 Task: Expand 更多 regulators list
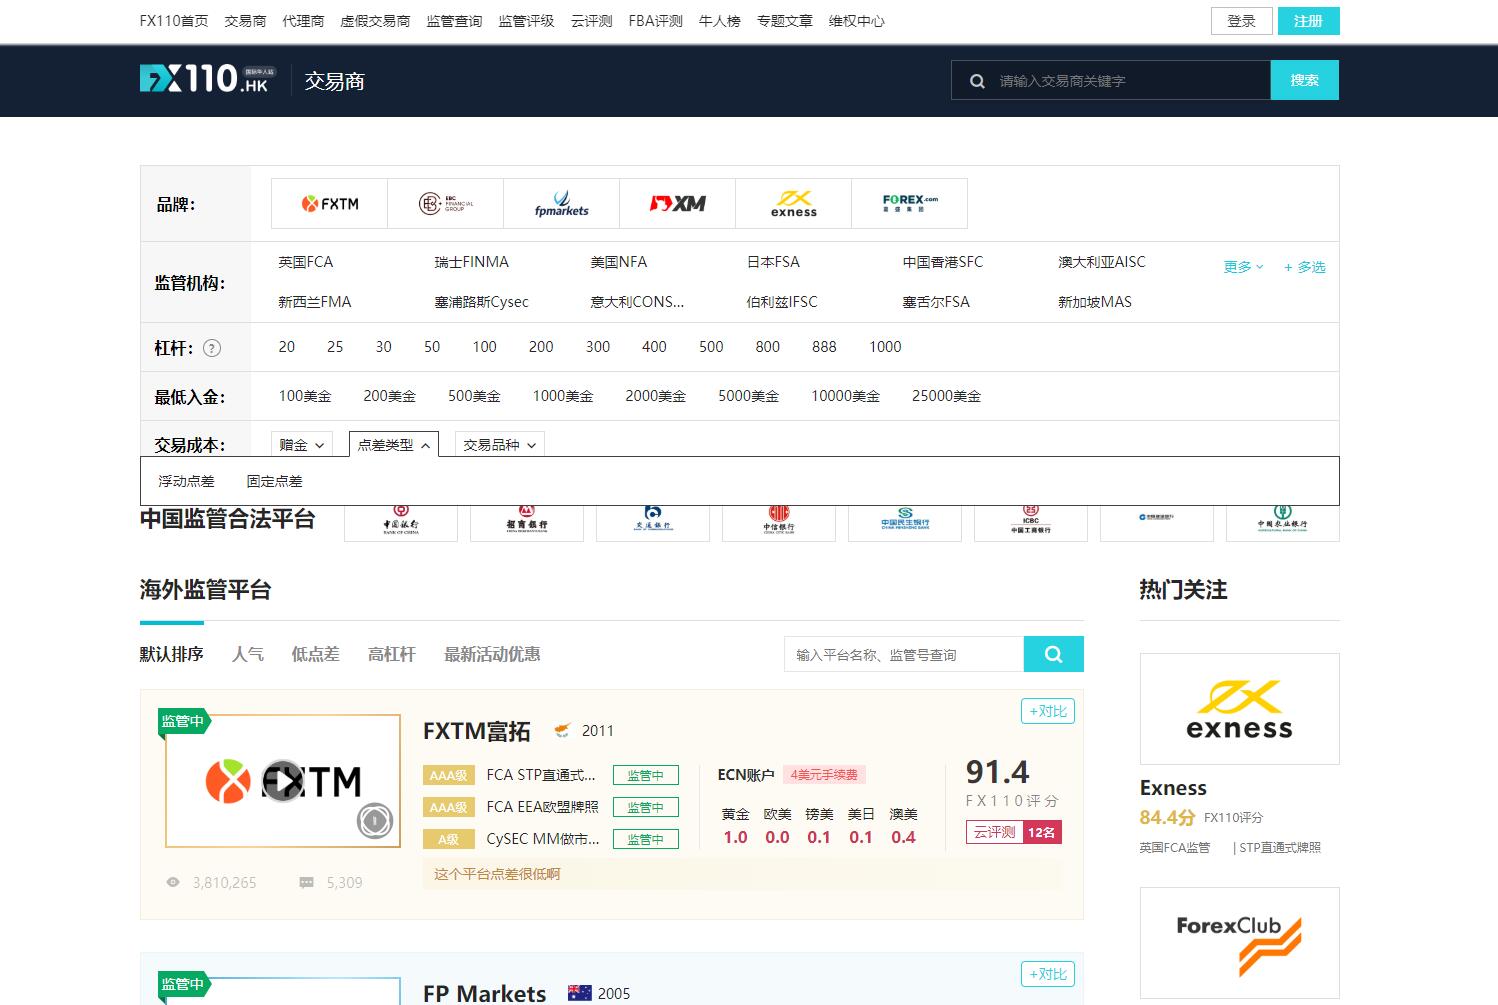[x=1243, y=267]
